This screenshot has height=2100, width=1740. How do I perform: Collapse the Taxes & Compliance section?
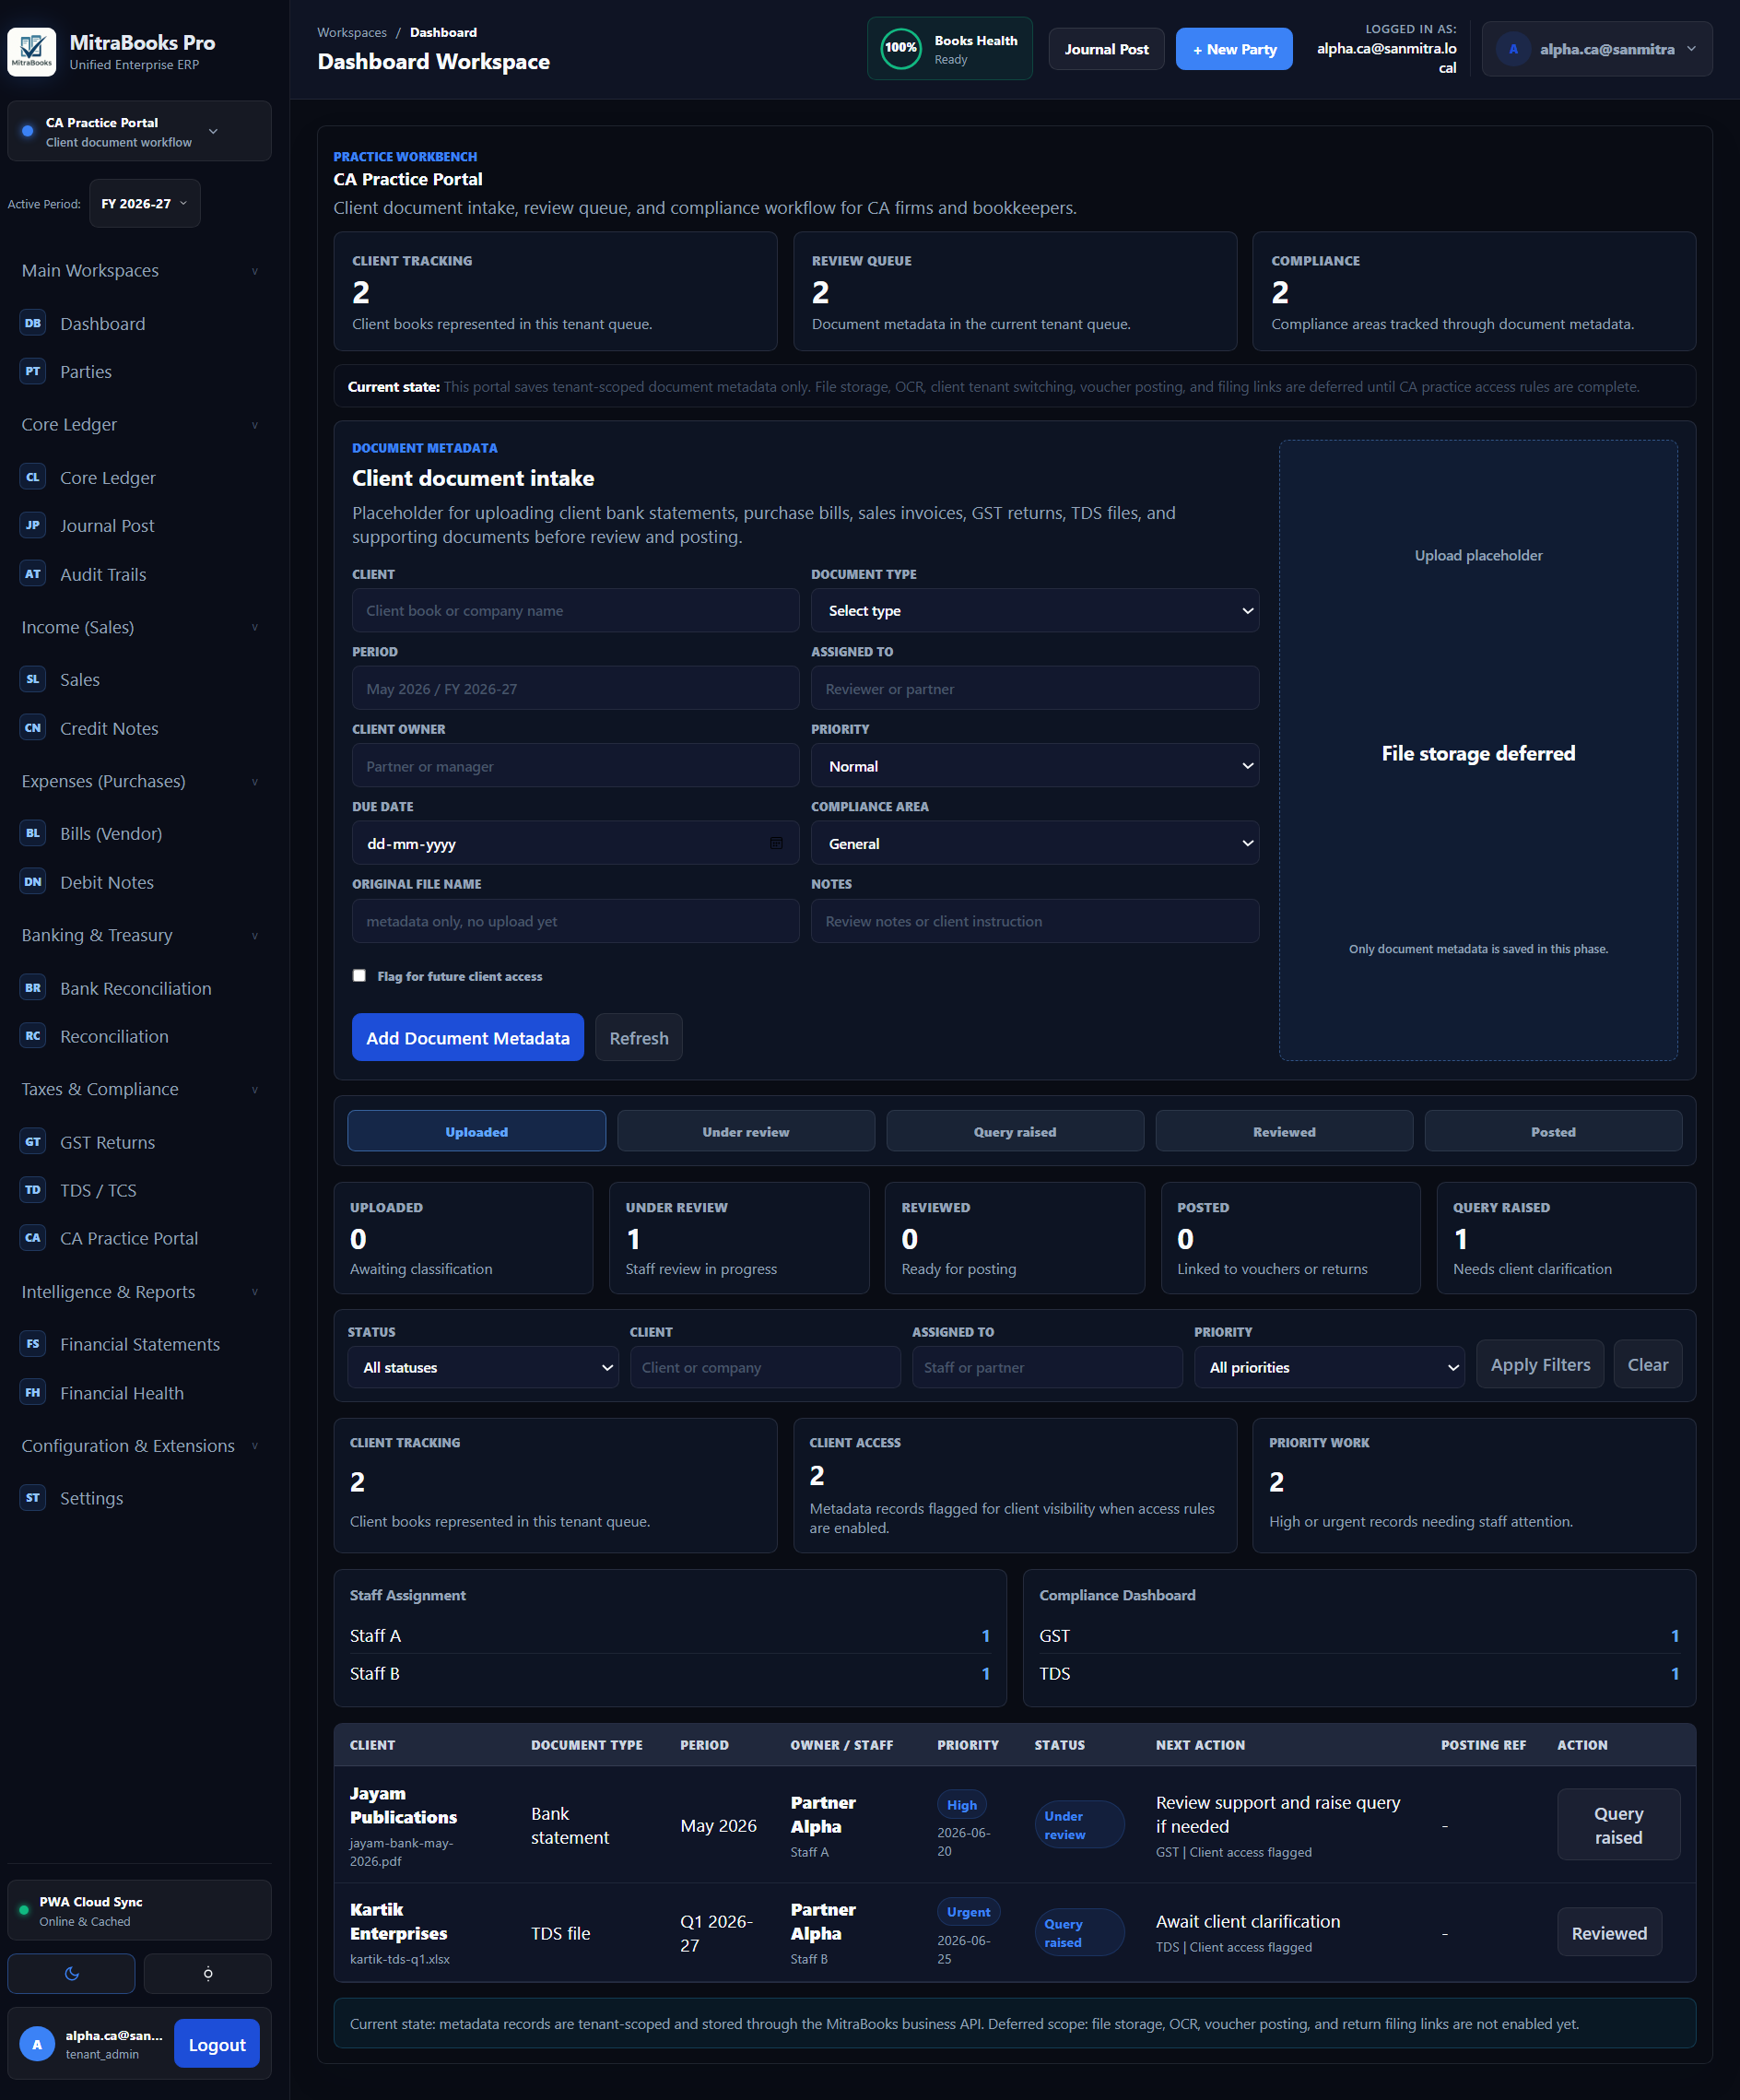(x=139, y=1089)
